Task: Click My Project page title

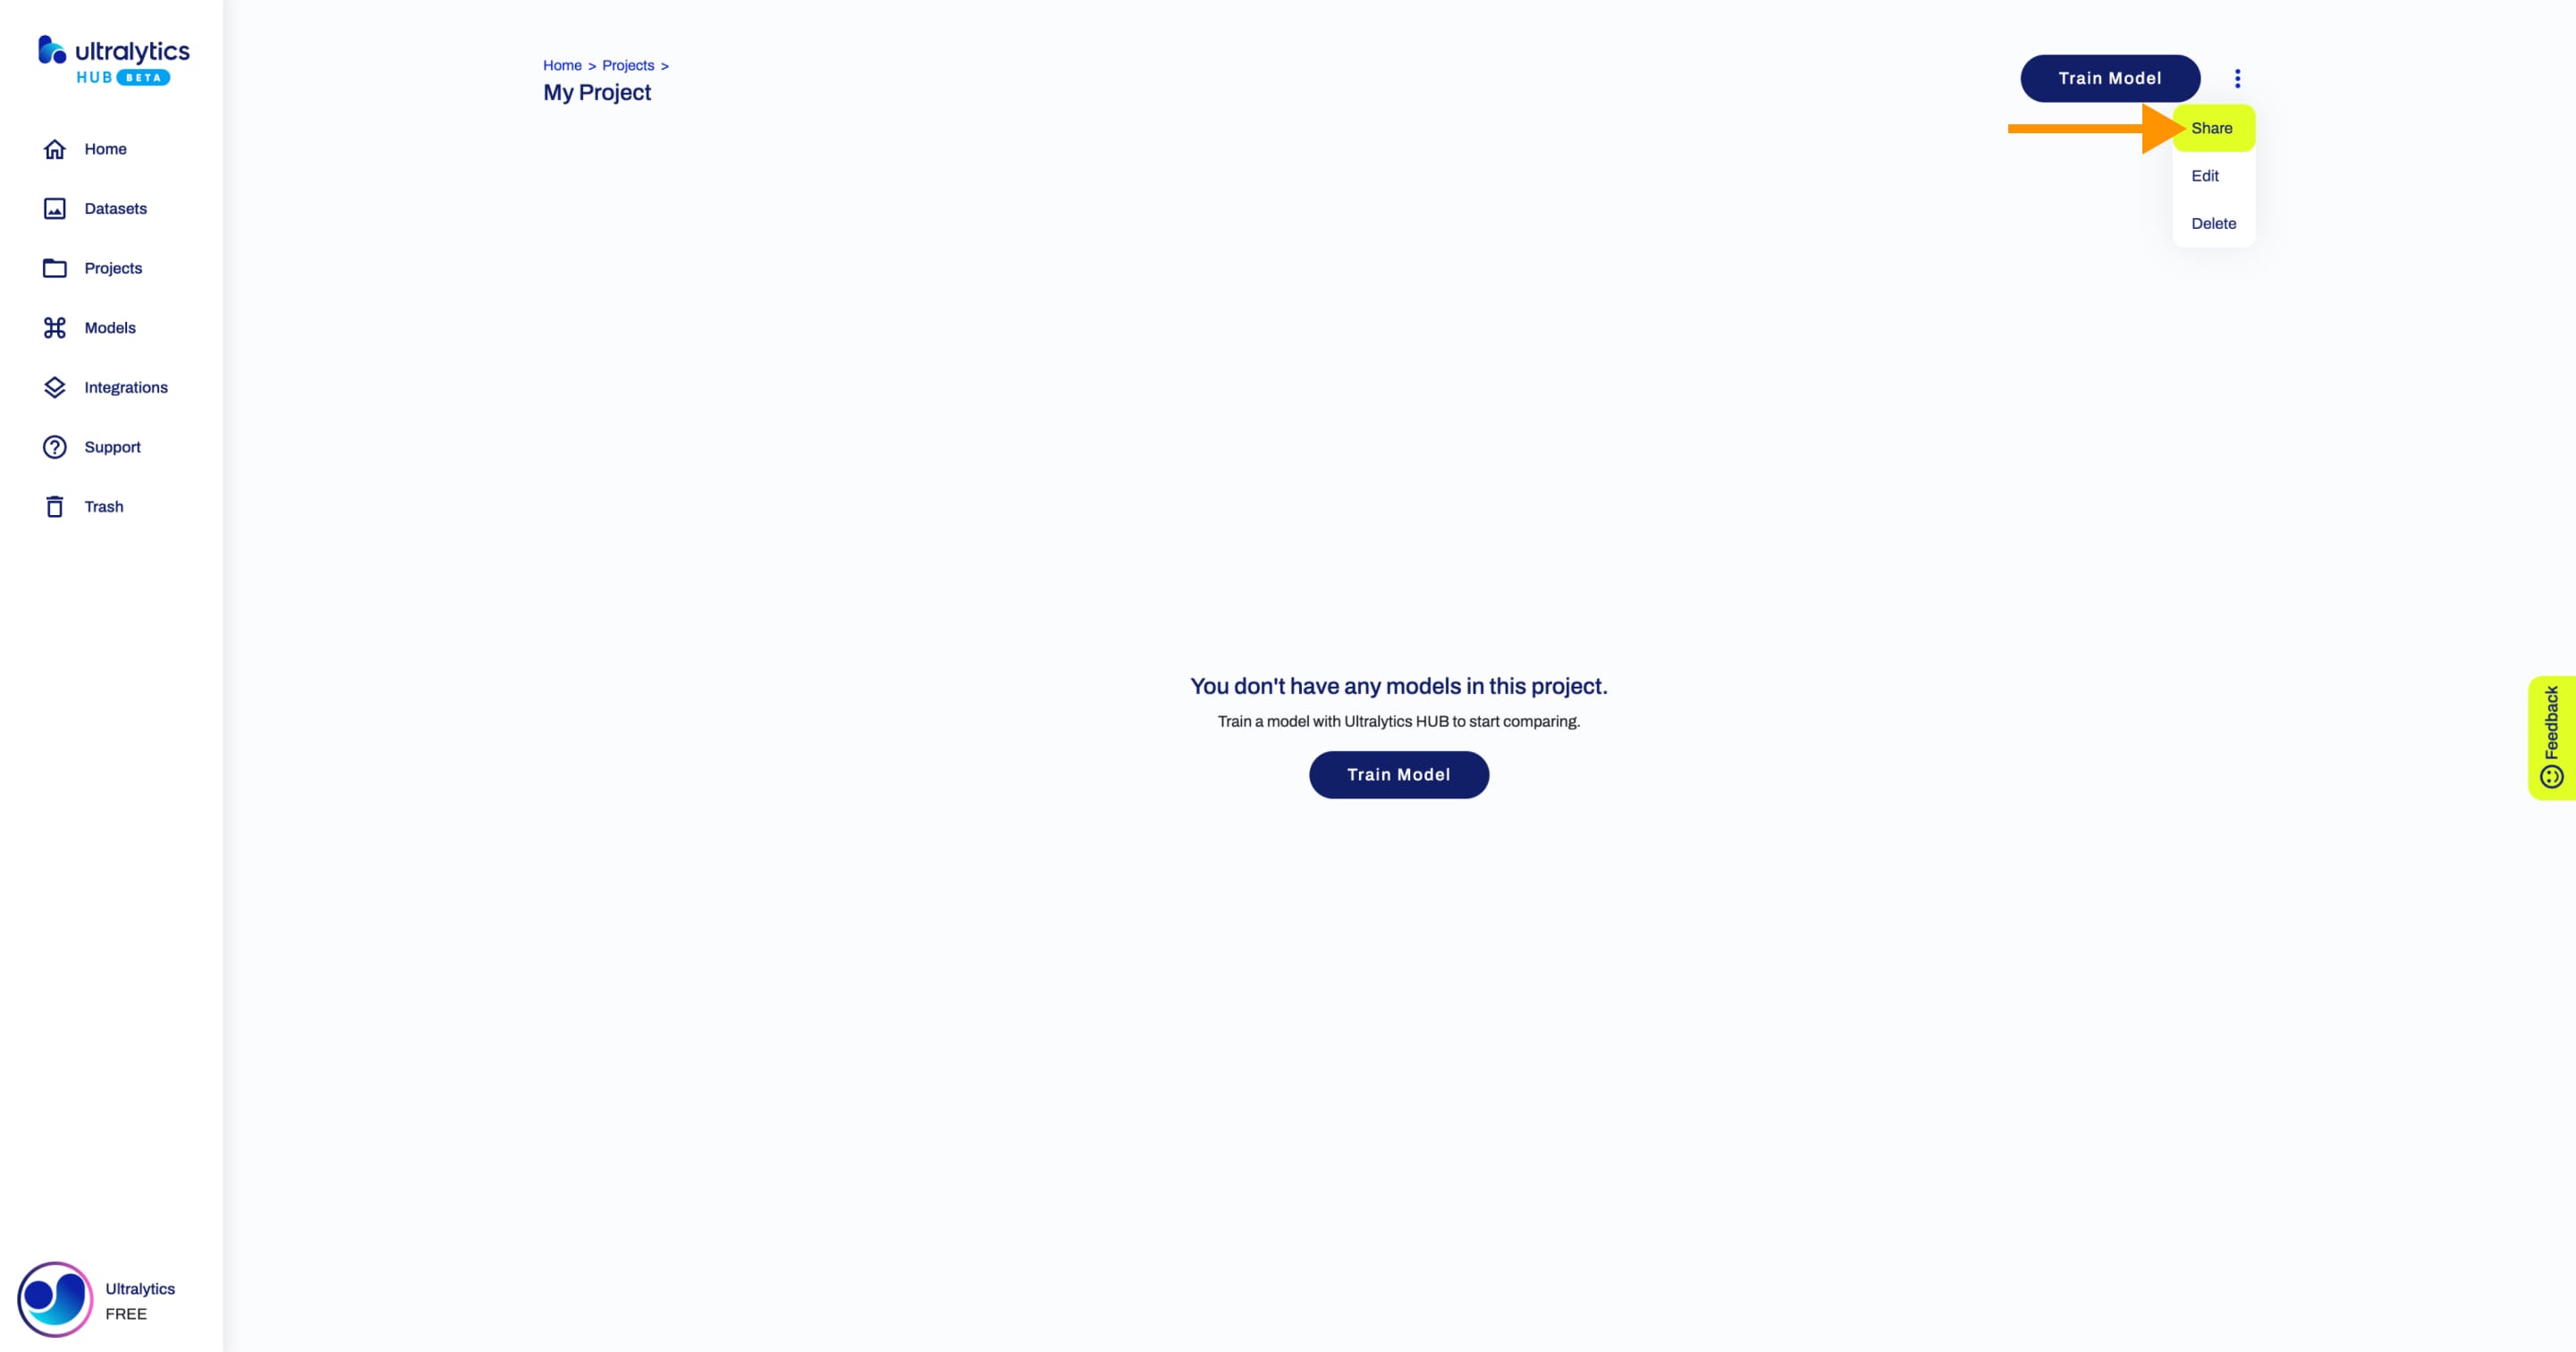Action: pyautogui.click(x=596, y=92)
